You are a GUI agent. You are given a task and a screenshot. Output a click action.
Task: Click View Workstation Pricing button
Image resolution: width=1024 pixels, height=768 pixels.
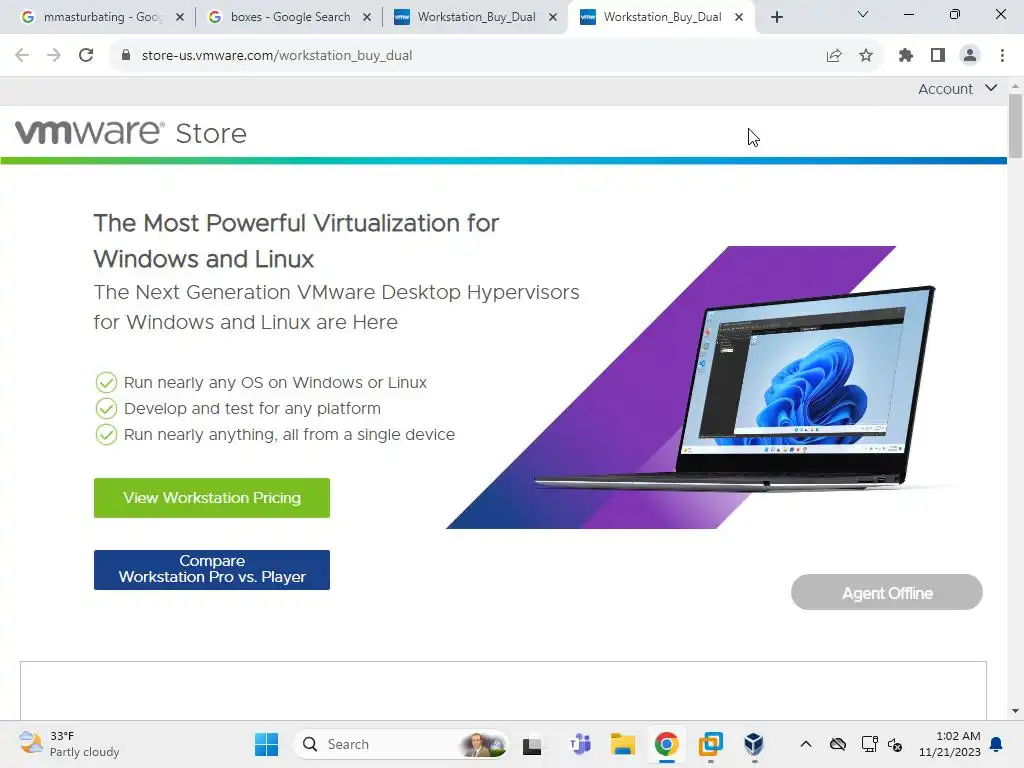click(x=212, y=498)
